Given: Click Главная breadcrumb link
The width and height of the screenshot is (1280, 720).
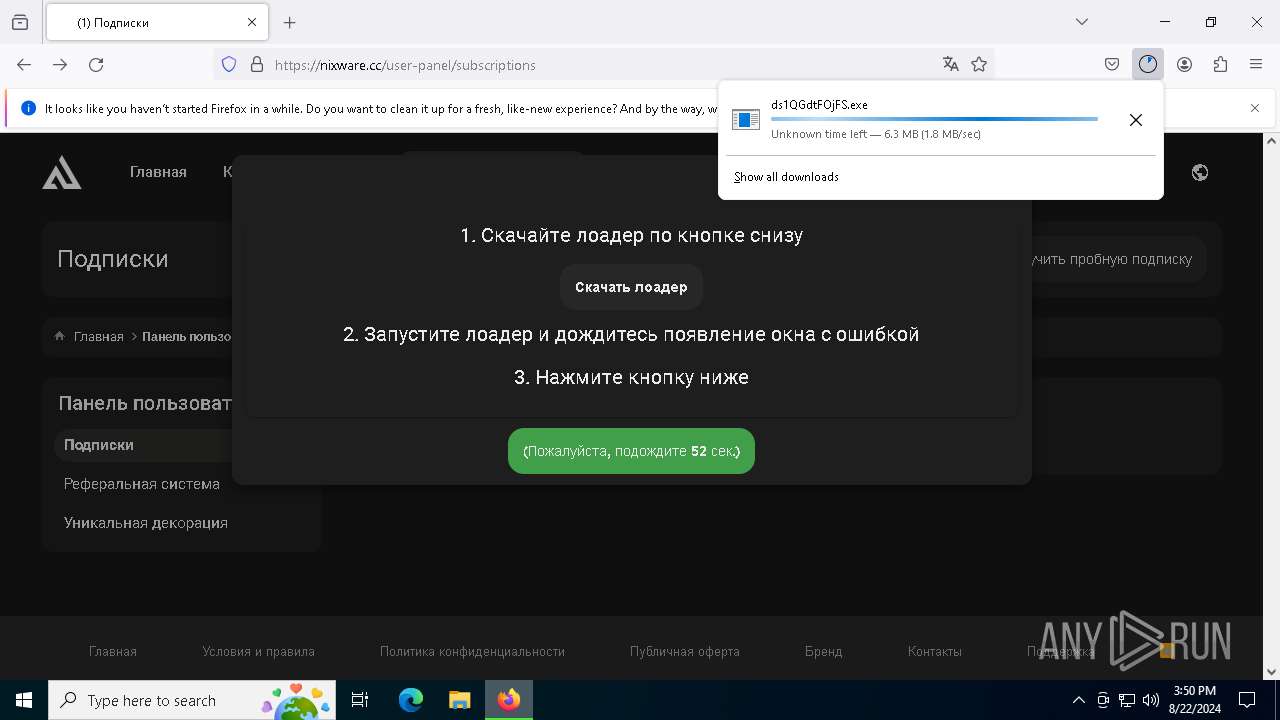Looking at the screenshot, I should tap(99, 337).
